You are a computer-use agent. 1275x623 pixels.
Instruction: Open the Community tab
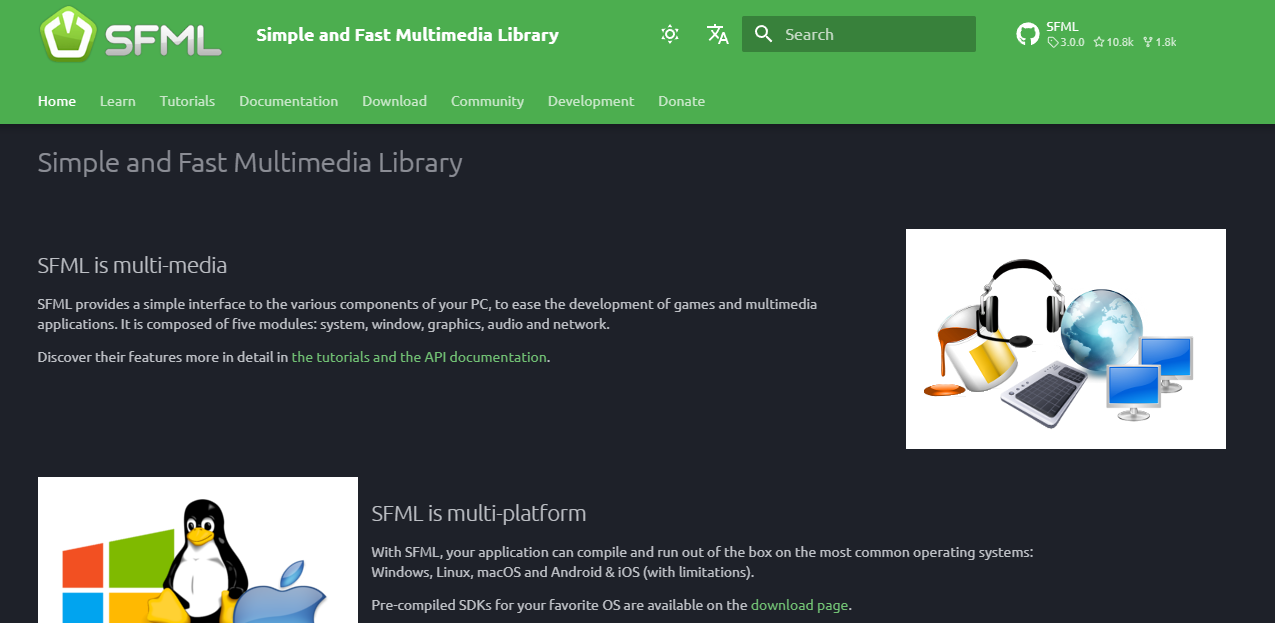tap(487, 101)
